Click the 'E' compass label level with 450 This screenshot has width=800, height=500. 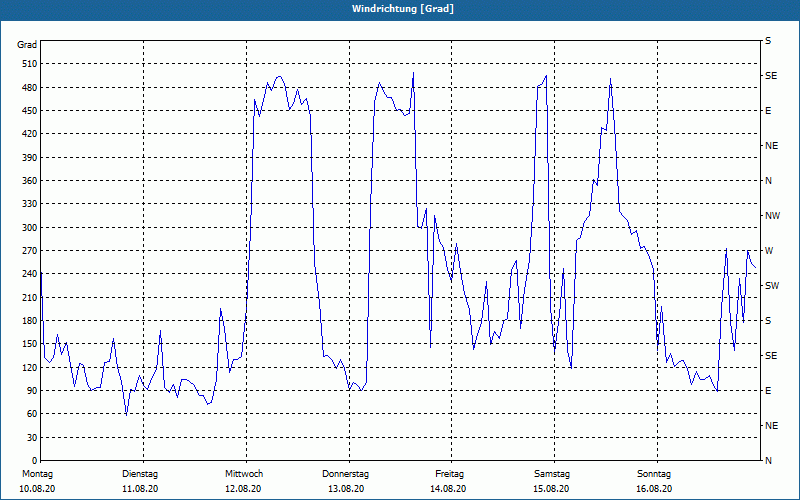coord(768,111)
